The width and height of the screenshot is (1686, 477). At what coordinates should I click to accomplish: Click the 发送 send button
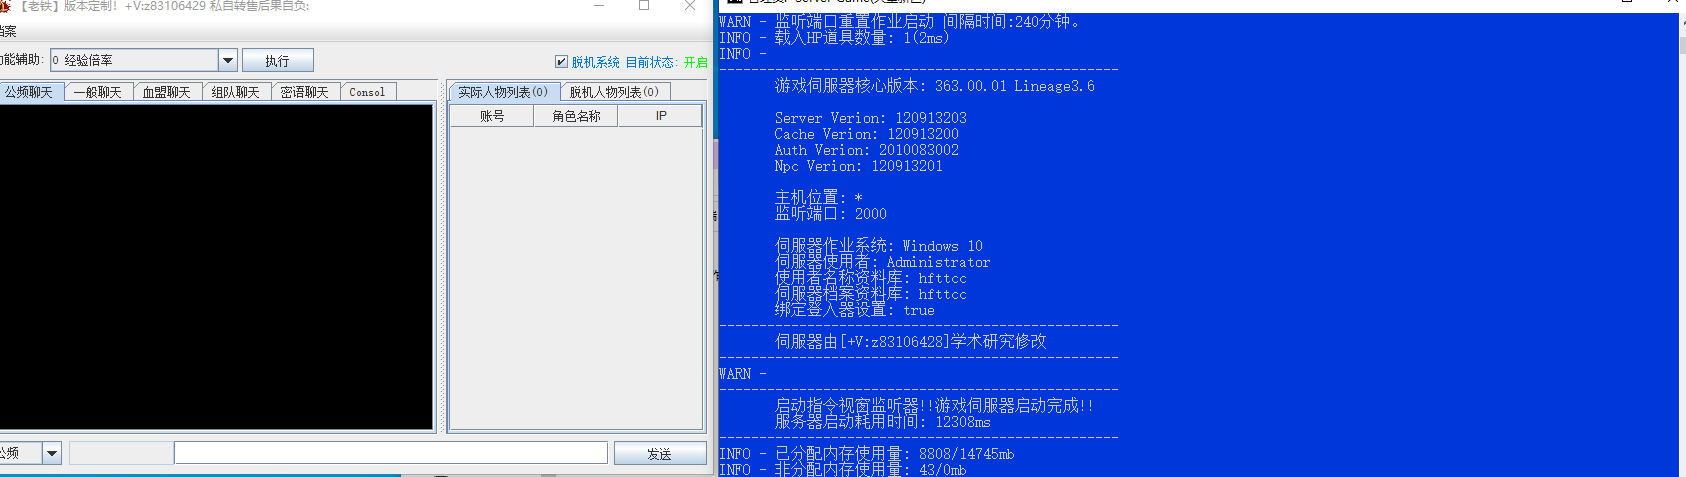[x=659, y=453]
